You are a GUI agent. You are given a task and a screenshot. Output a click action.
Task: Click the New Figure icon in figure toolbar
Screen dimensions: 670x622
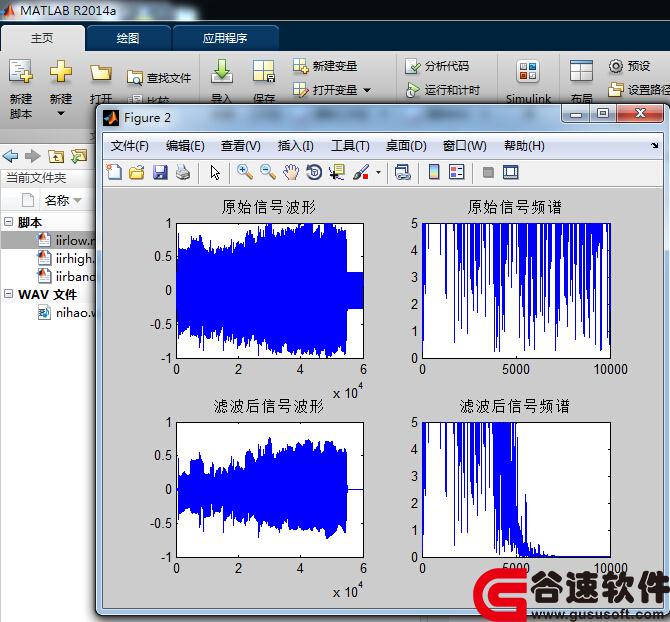(114, 173)
